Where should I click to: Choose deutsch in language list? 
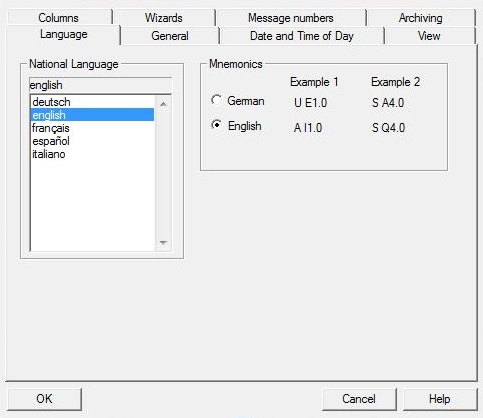click(93, 102)
